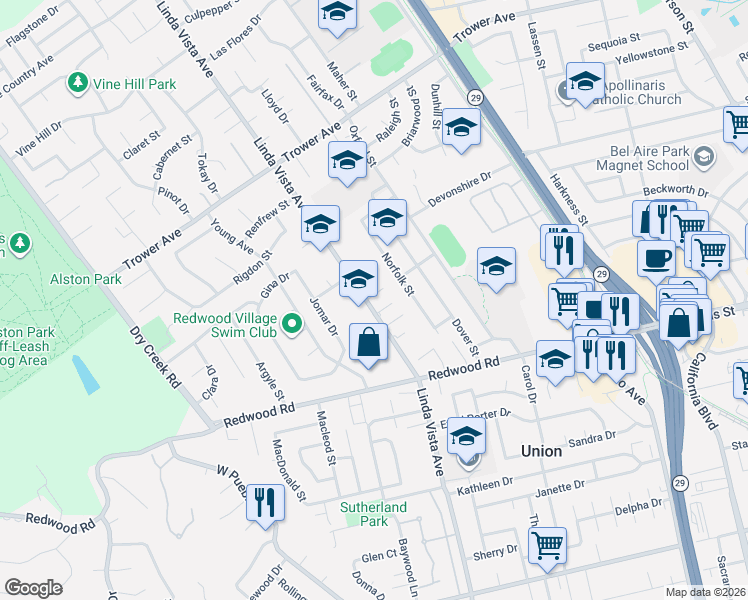
Task: Select the school marker near Dunhill St
Action: pos(461,128)
